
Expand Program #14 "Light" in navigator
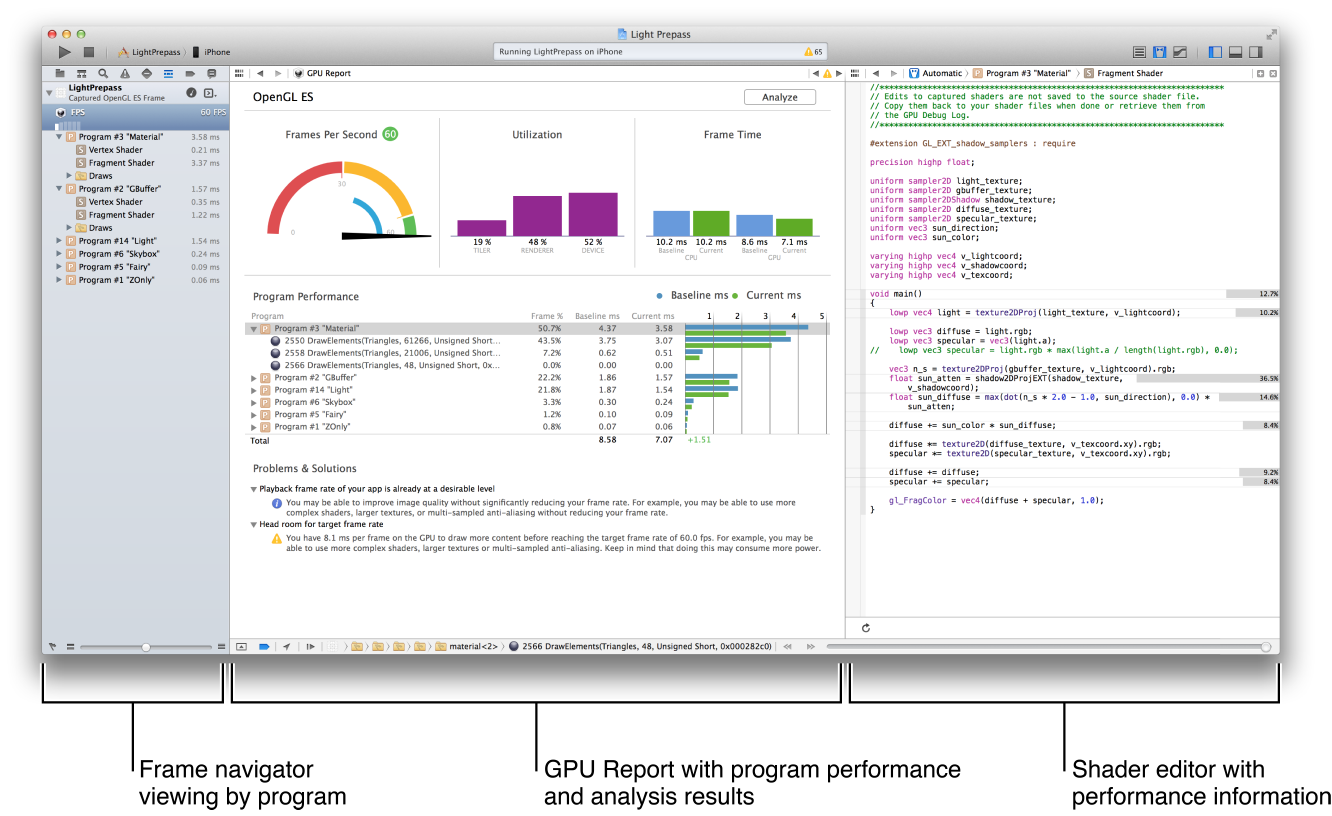60,241
